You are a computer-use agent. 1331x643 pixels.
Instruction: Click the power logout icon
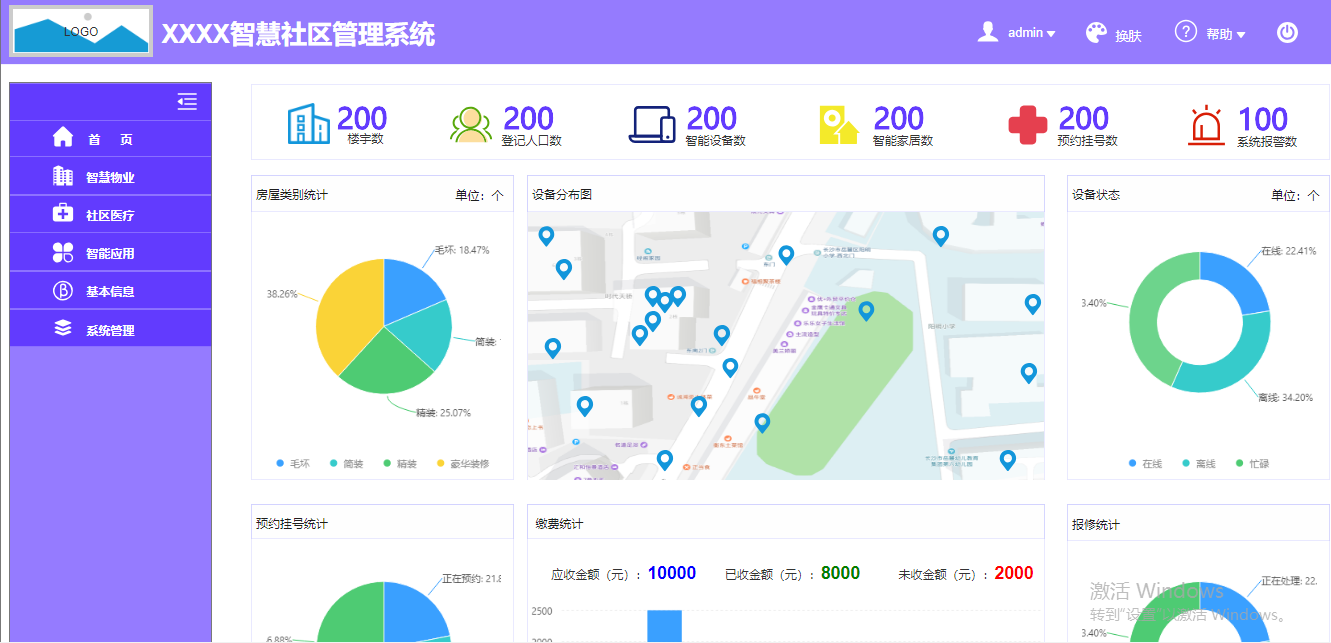pyautogui.click(x=1287, y=32)
